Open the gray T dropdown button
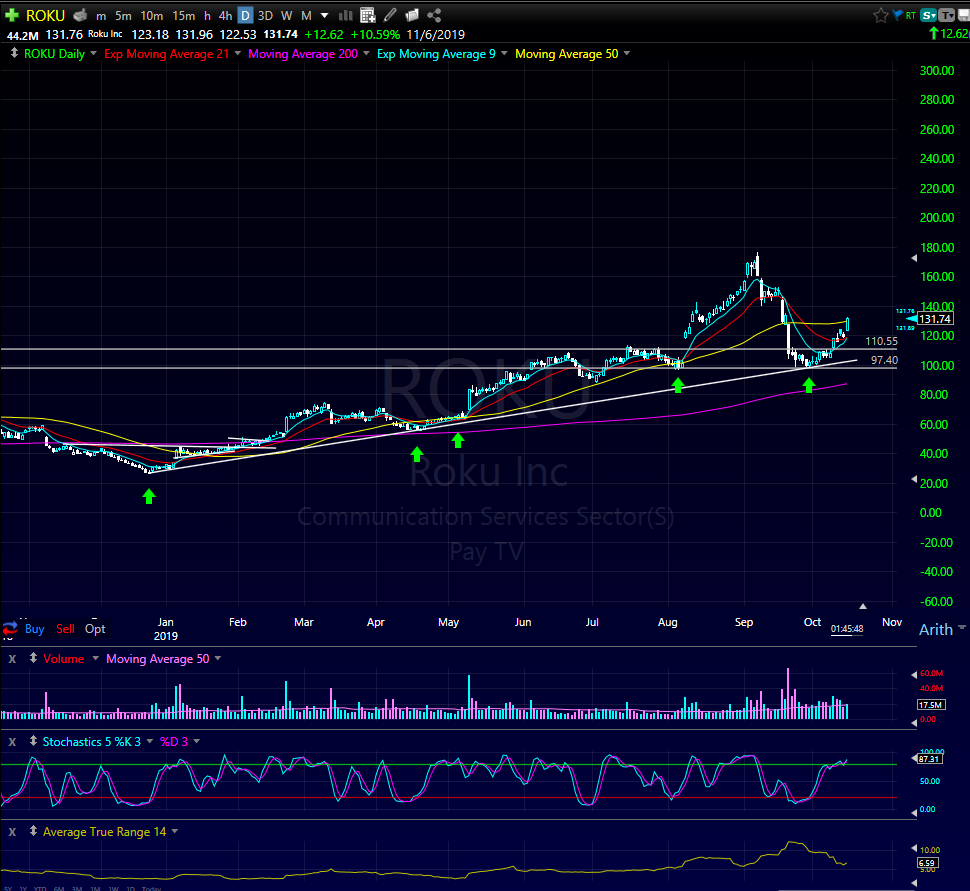Viewport: 970px width, 891px height. pos(946,15)
